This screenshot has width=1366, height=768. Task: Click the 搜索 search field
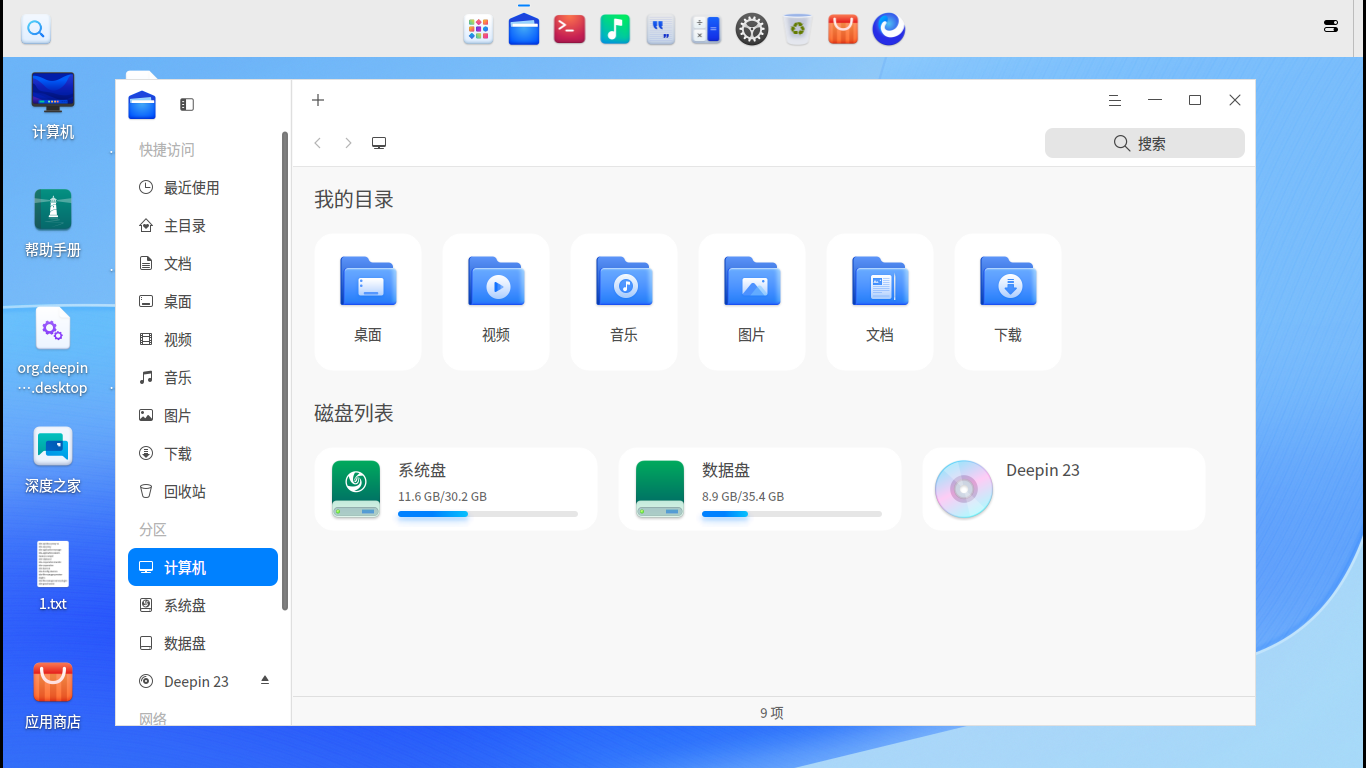point(1145,143)
